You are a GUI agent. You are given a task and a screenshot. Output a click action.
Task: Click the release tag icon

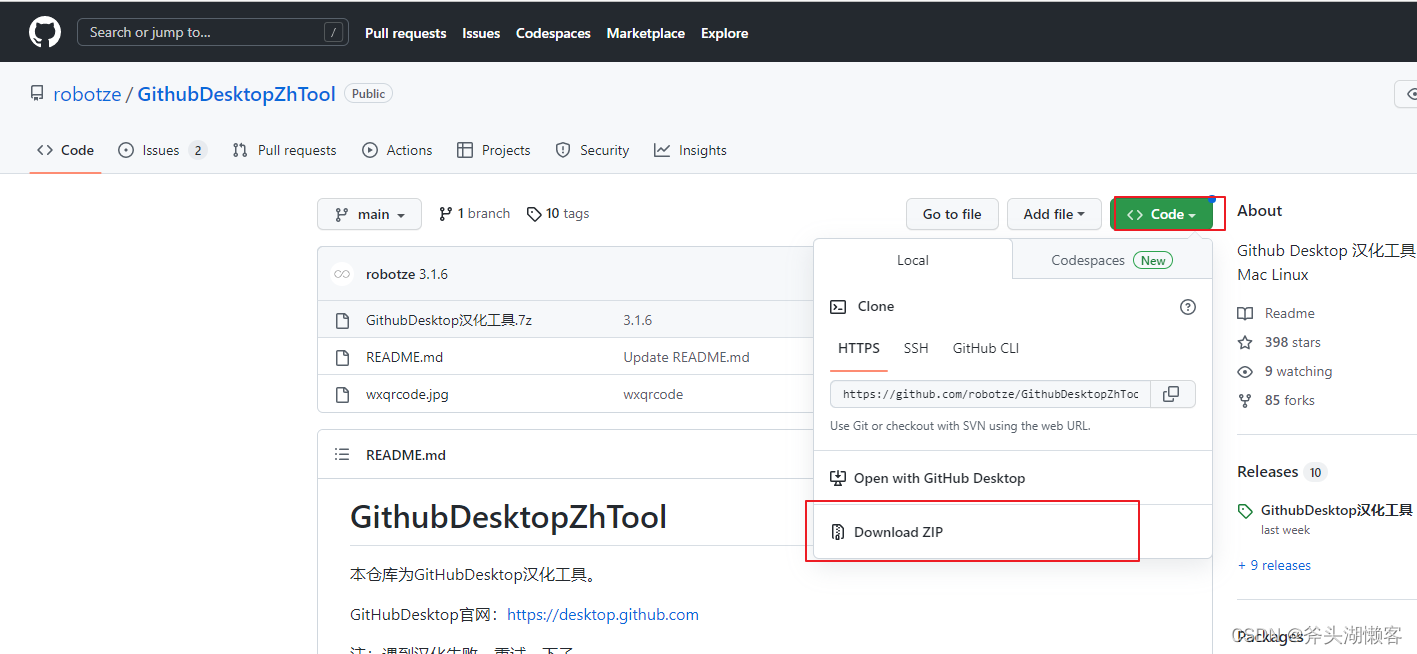tap(1245, 510)
